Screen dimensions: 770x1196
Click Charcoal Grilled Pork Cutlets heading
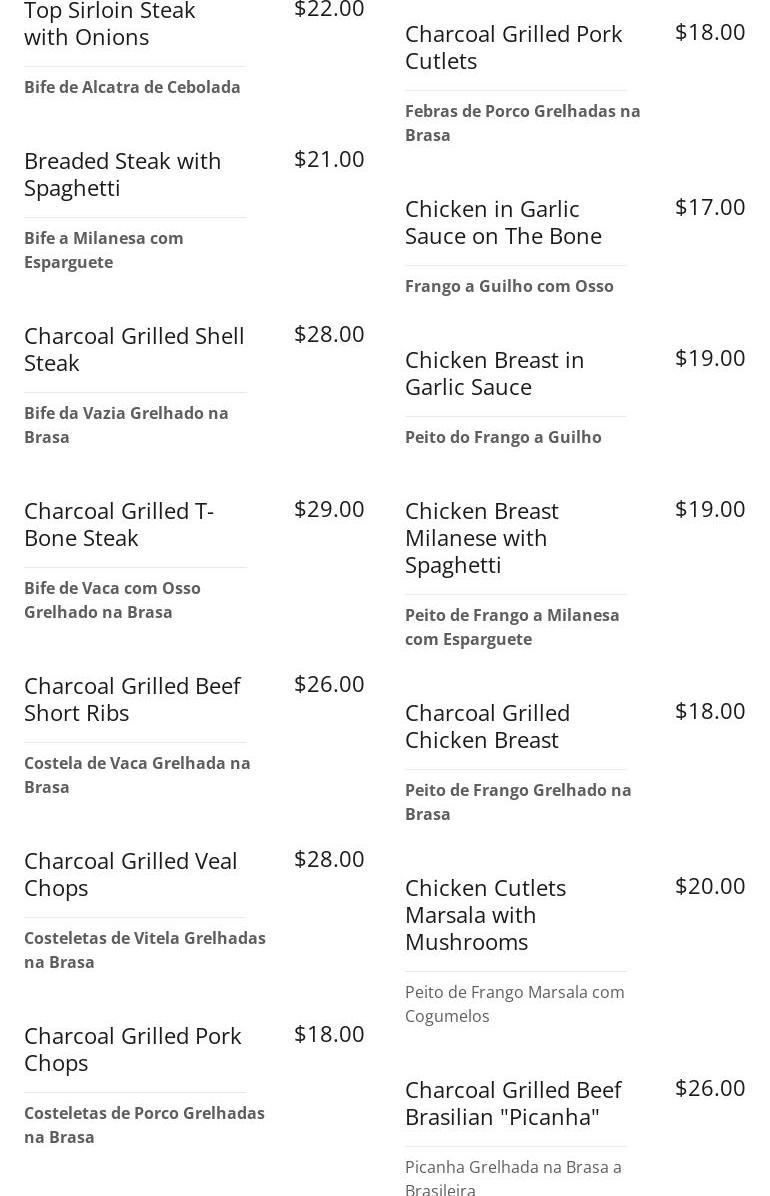pos(513,47)
